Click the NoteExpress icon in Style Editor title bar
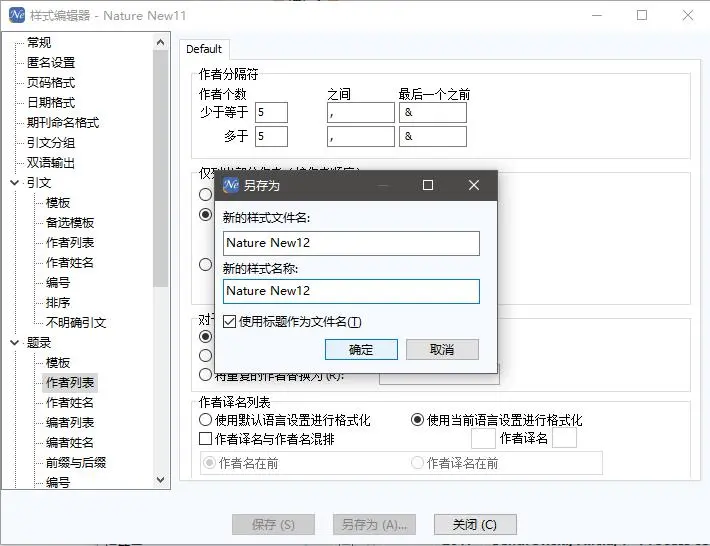Screen dimensions: 710x546 17,15
